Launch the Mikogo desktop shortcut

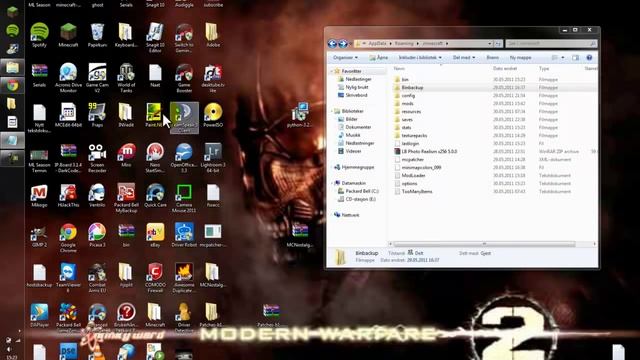[39, 195]
